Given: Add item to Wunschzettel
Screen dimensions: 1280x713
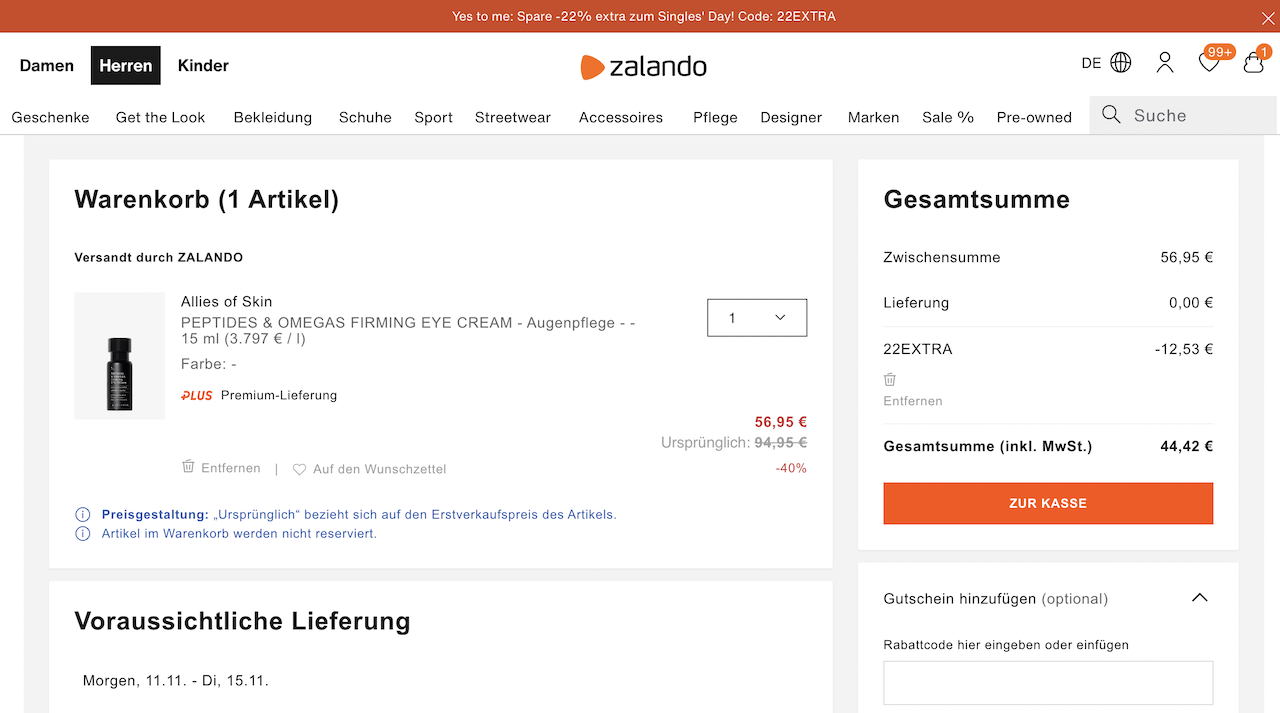Looking at the screenshot, I should (x=370, y=469).
